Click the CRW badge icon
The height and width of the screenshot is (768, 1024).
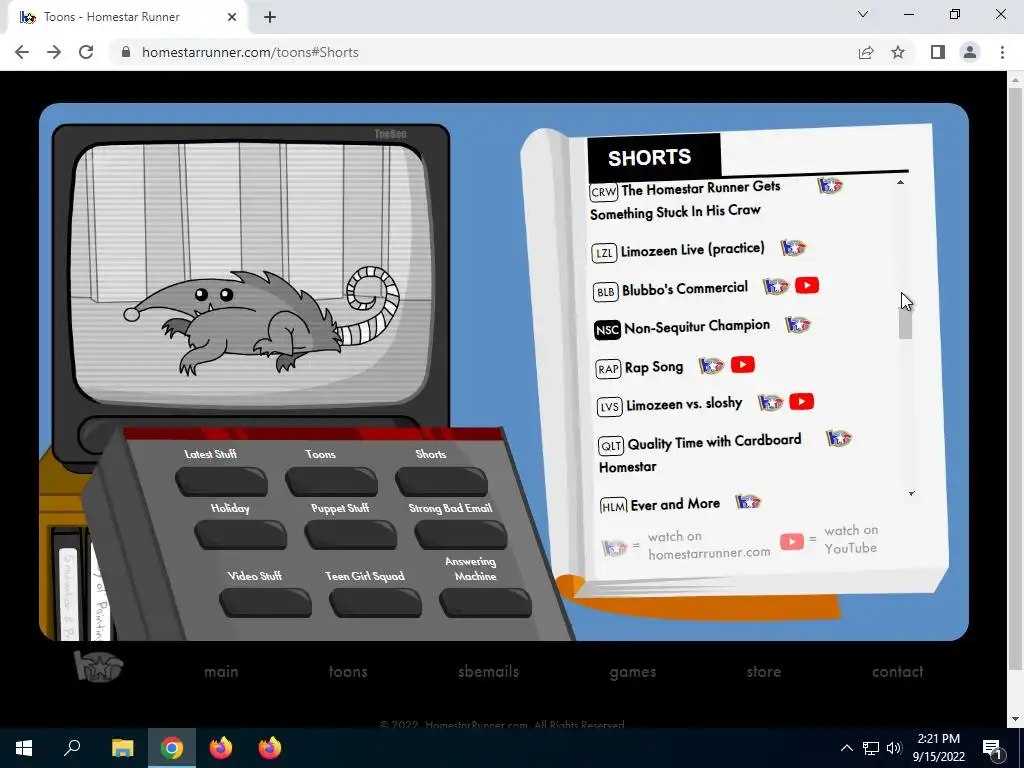(x=603, y=192)
